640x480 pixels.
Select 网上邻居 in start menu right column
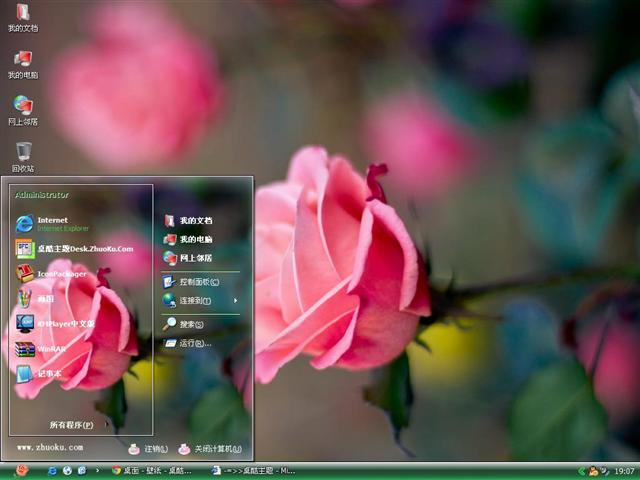click(188, 258)
